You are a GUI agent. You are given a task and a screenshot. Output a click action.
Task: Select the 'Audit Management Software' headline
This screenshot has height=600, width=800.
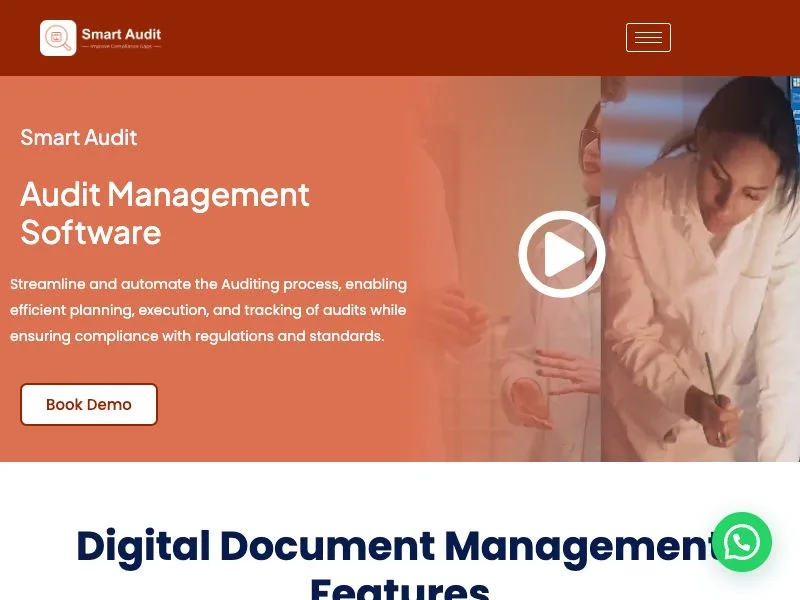click(x=165, y=213)
